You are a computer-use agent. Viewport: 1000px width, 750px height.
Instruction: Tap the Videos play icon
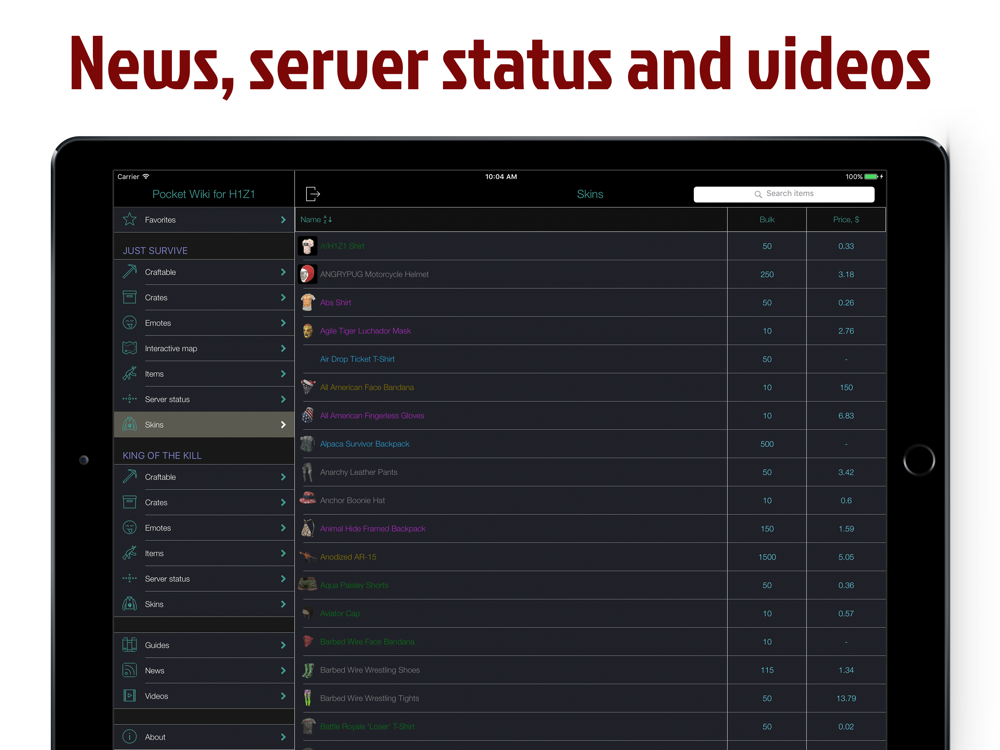point(129,696)
